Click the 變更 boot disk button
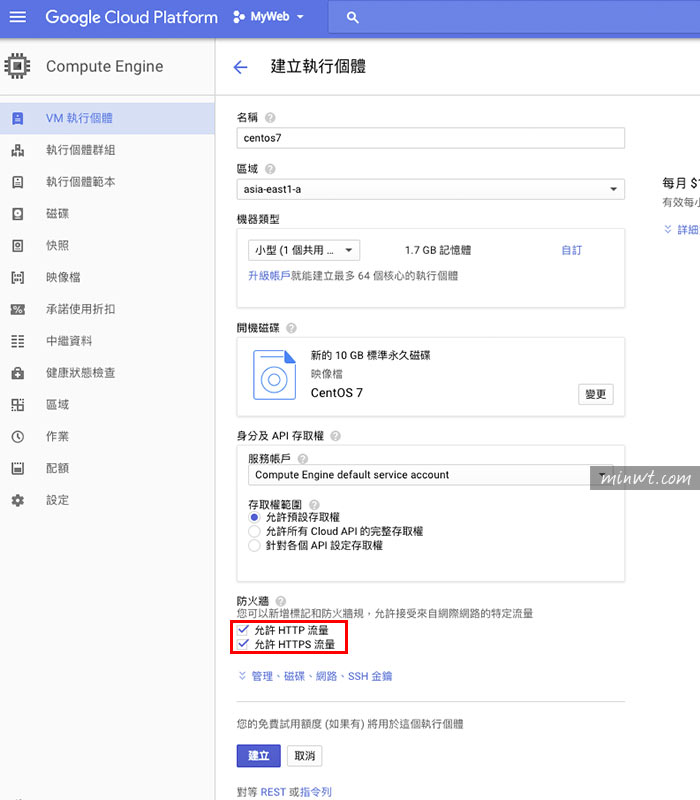Screen dimensions: 700x800 click(x=595, y=394)
